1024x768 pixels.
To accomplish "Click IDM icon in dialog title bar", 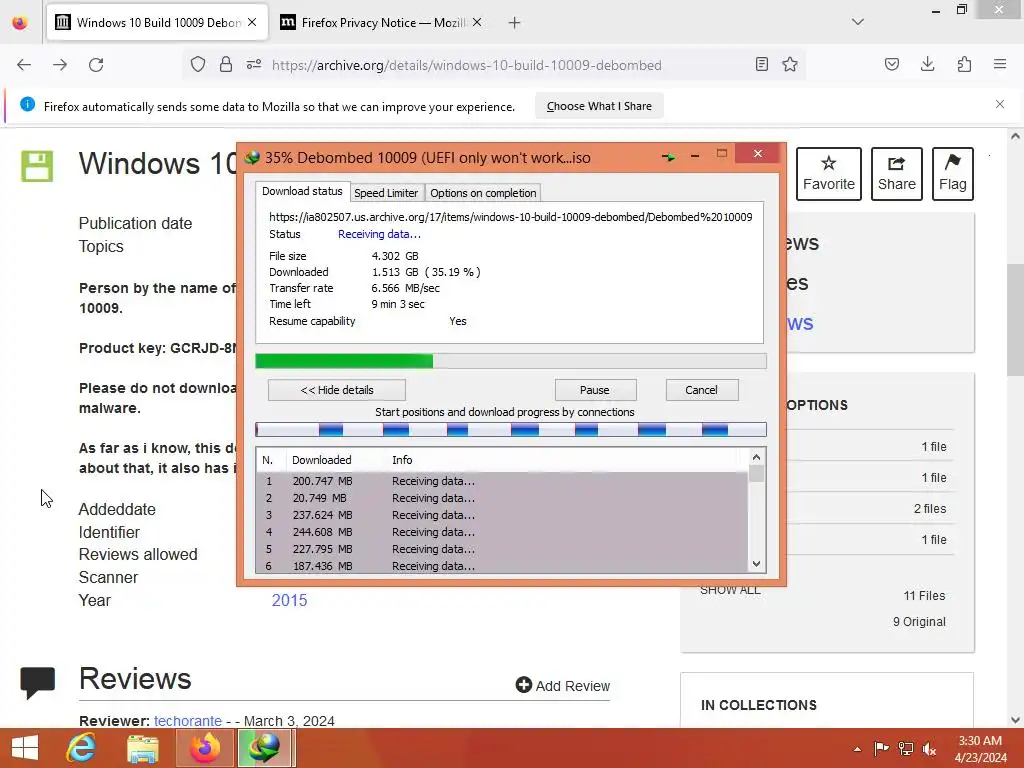I will coord(252,157).
